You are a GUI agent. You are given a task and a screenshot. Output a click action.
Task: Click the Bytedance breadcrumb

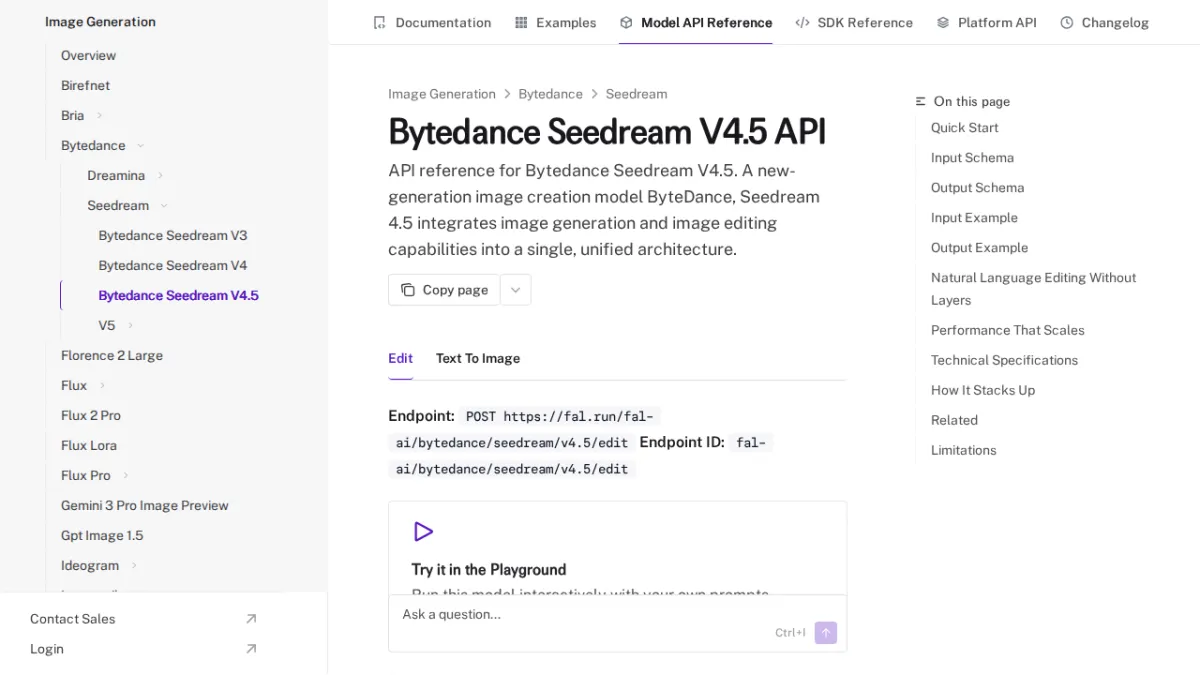tap(550, 94)
